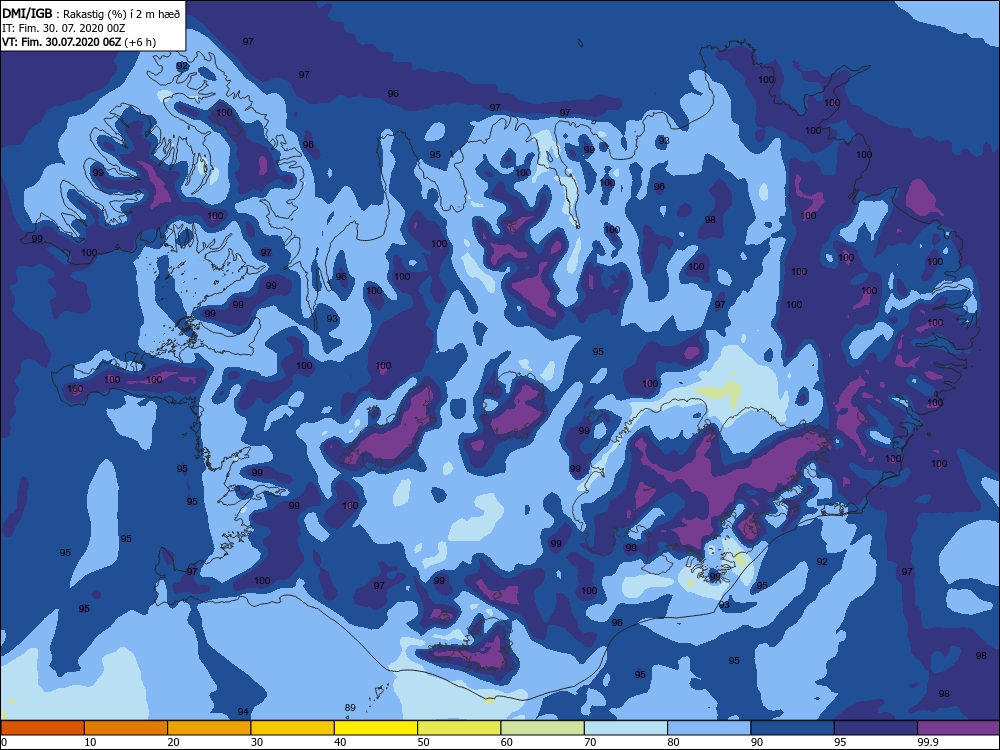Click the 0–10 dark orange legend swatch

point(43,728)
